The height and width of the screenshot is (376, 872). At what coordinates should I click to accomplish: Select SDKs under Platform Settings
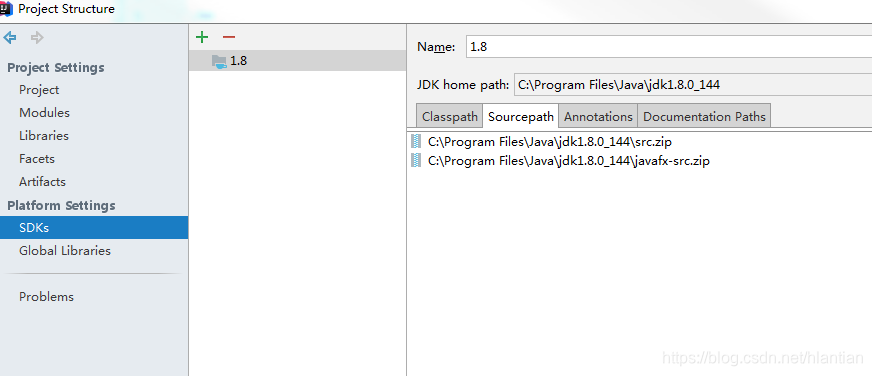coord(94,228)
